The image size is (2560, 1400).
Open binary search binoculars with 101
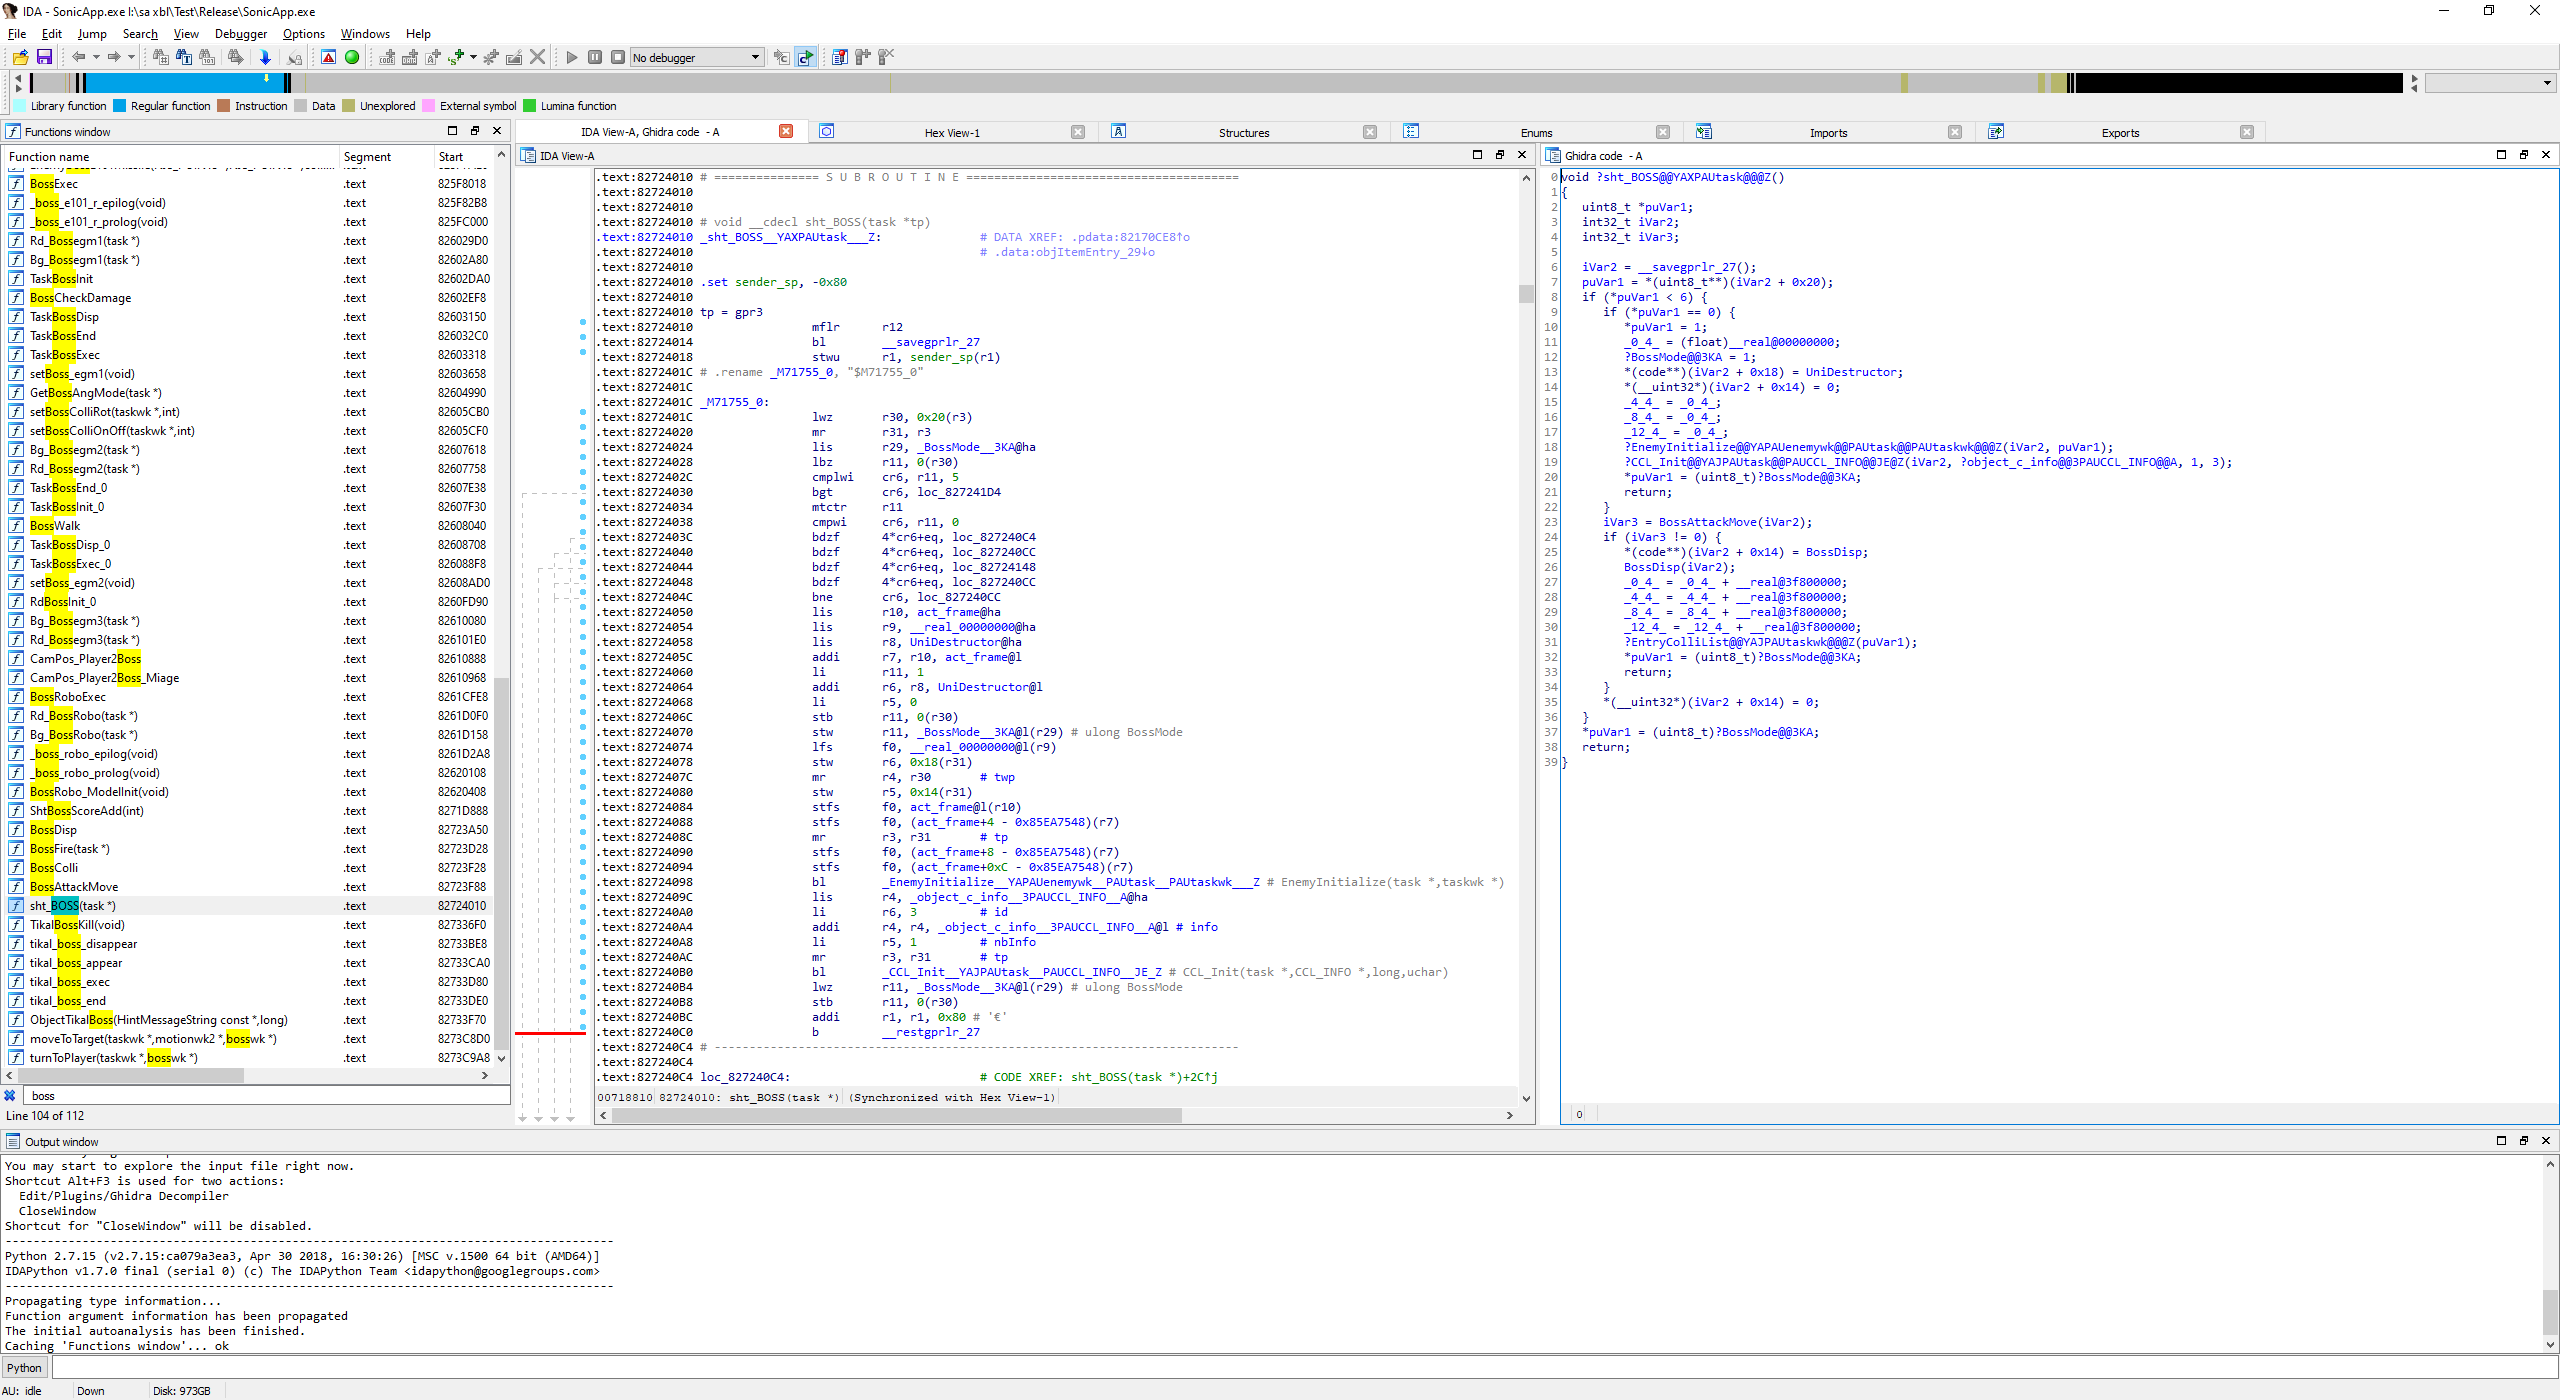click(x=208, y=57)
